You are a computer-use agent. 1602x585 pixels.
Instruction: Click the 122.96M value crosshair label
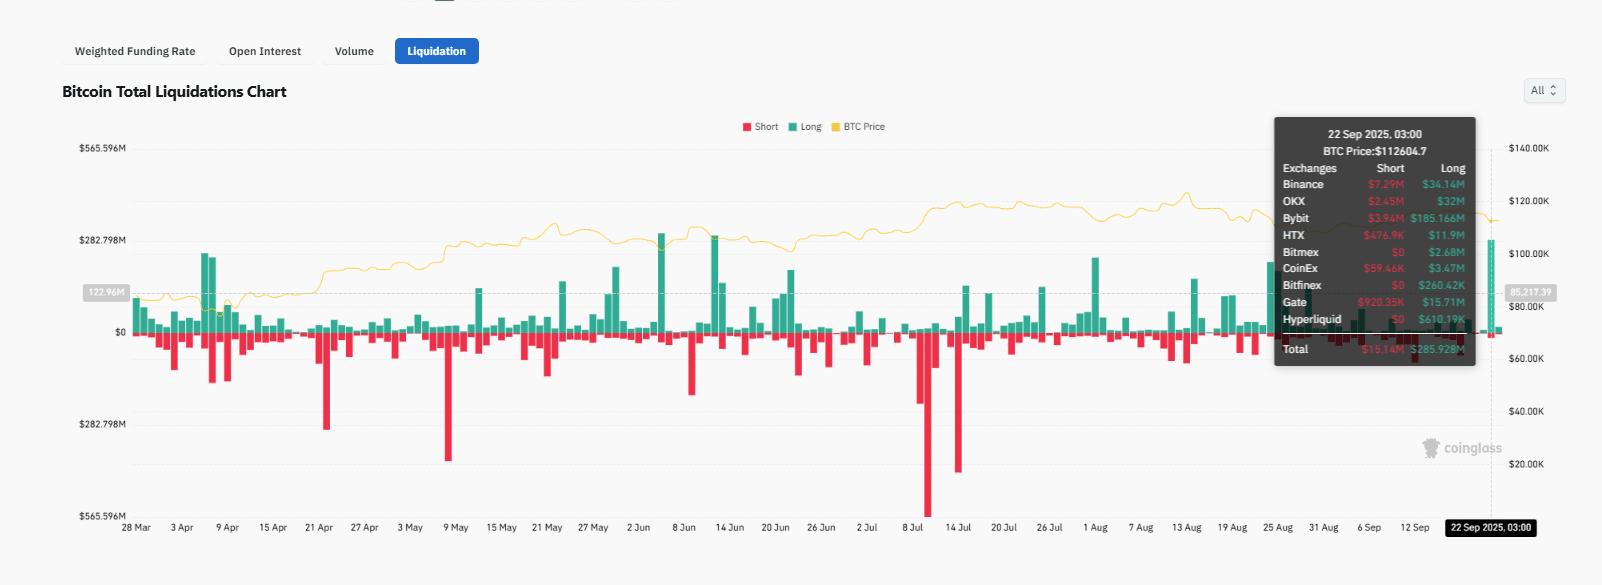pyautogui.click(x=106, y=293)
